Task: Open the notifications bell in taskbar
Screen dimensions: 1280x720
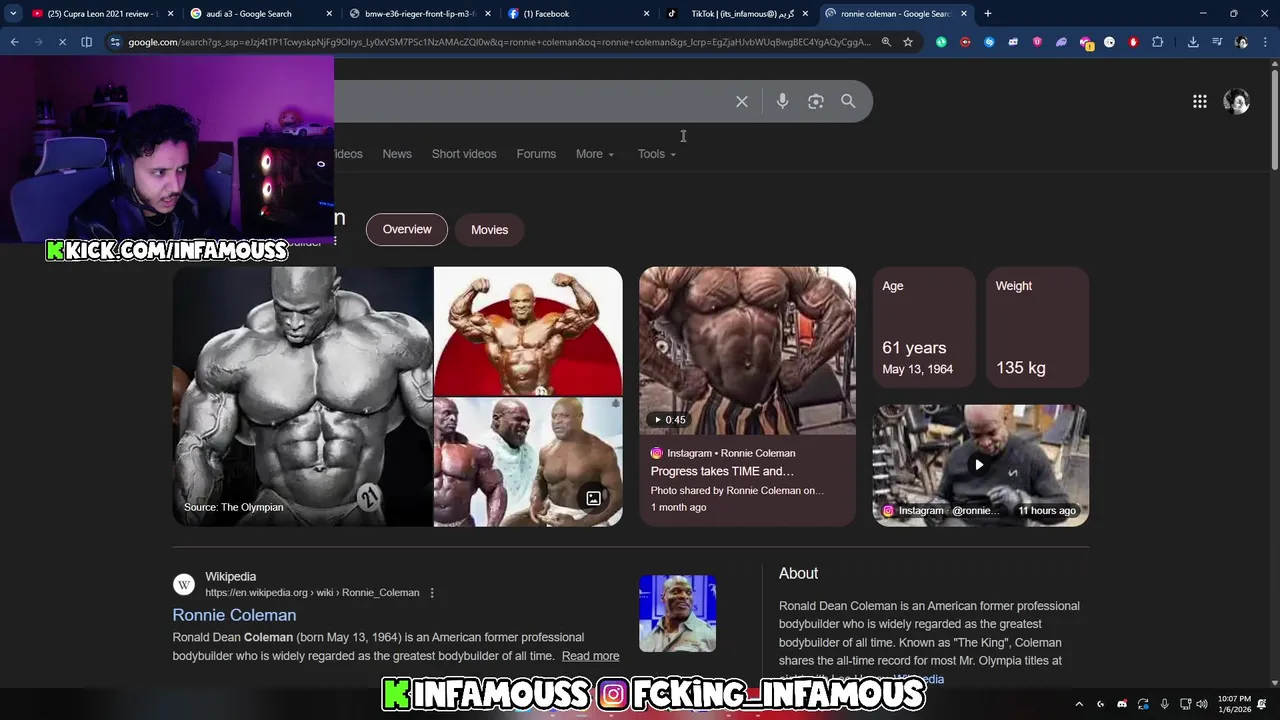Action: (x=1262, y=704)
